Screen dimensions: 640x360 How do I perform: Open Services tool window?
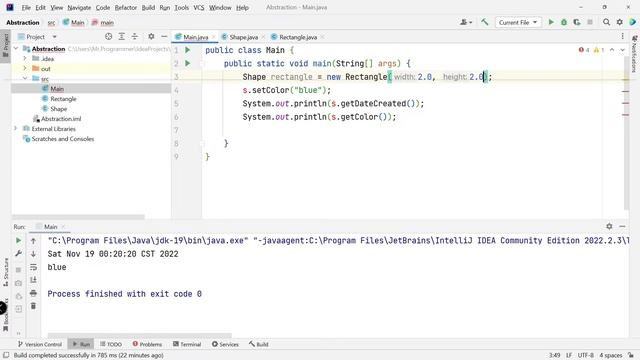point(225,344)
